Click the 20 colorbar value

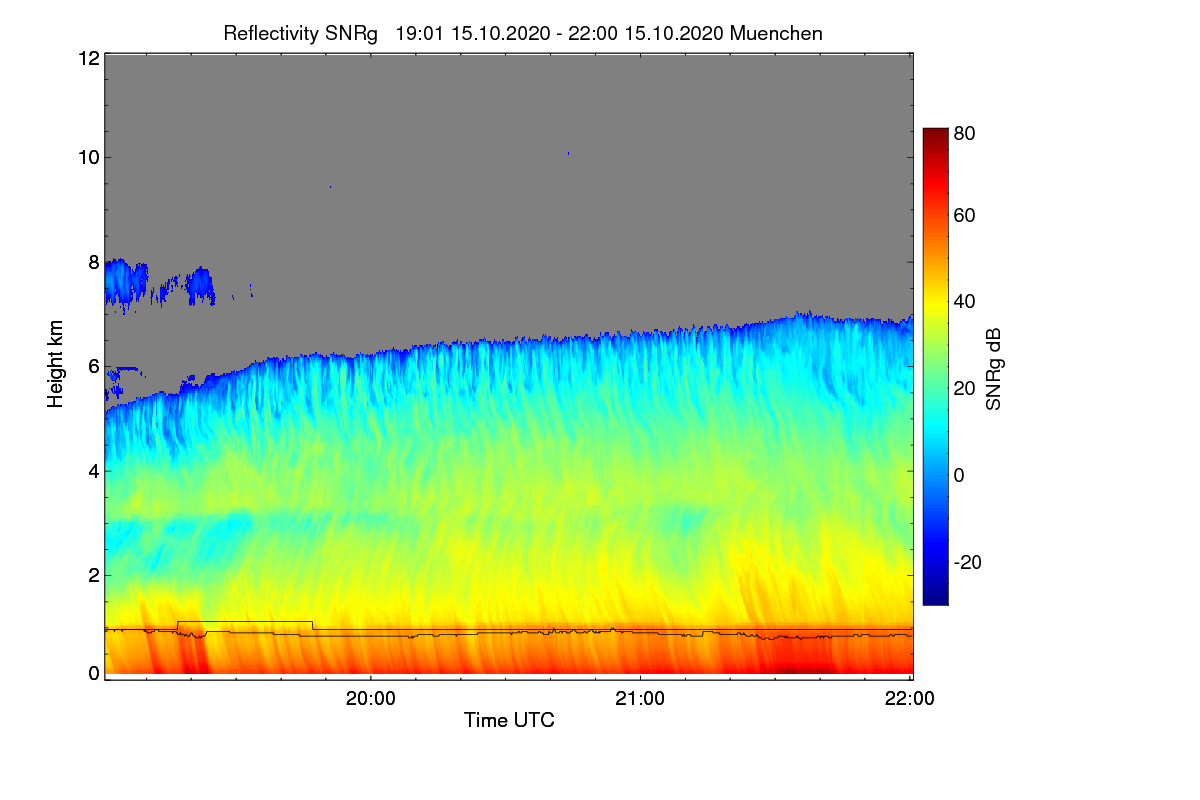pos(964,388)
